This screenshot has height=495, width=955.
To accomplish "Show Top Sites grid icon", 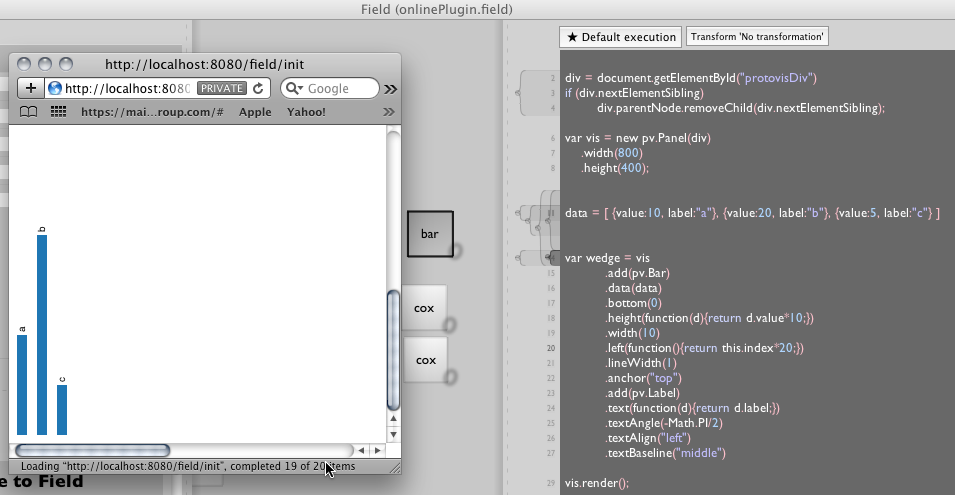I will point(58,111).
